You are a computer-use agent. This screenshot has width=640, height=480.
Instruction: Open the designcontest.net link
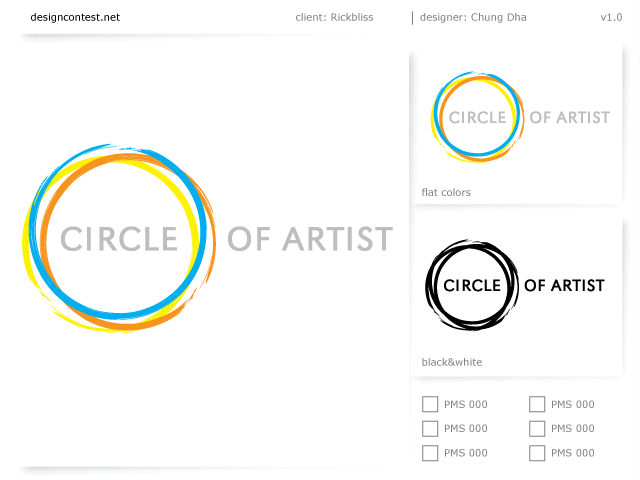[x=75, y=17]
